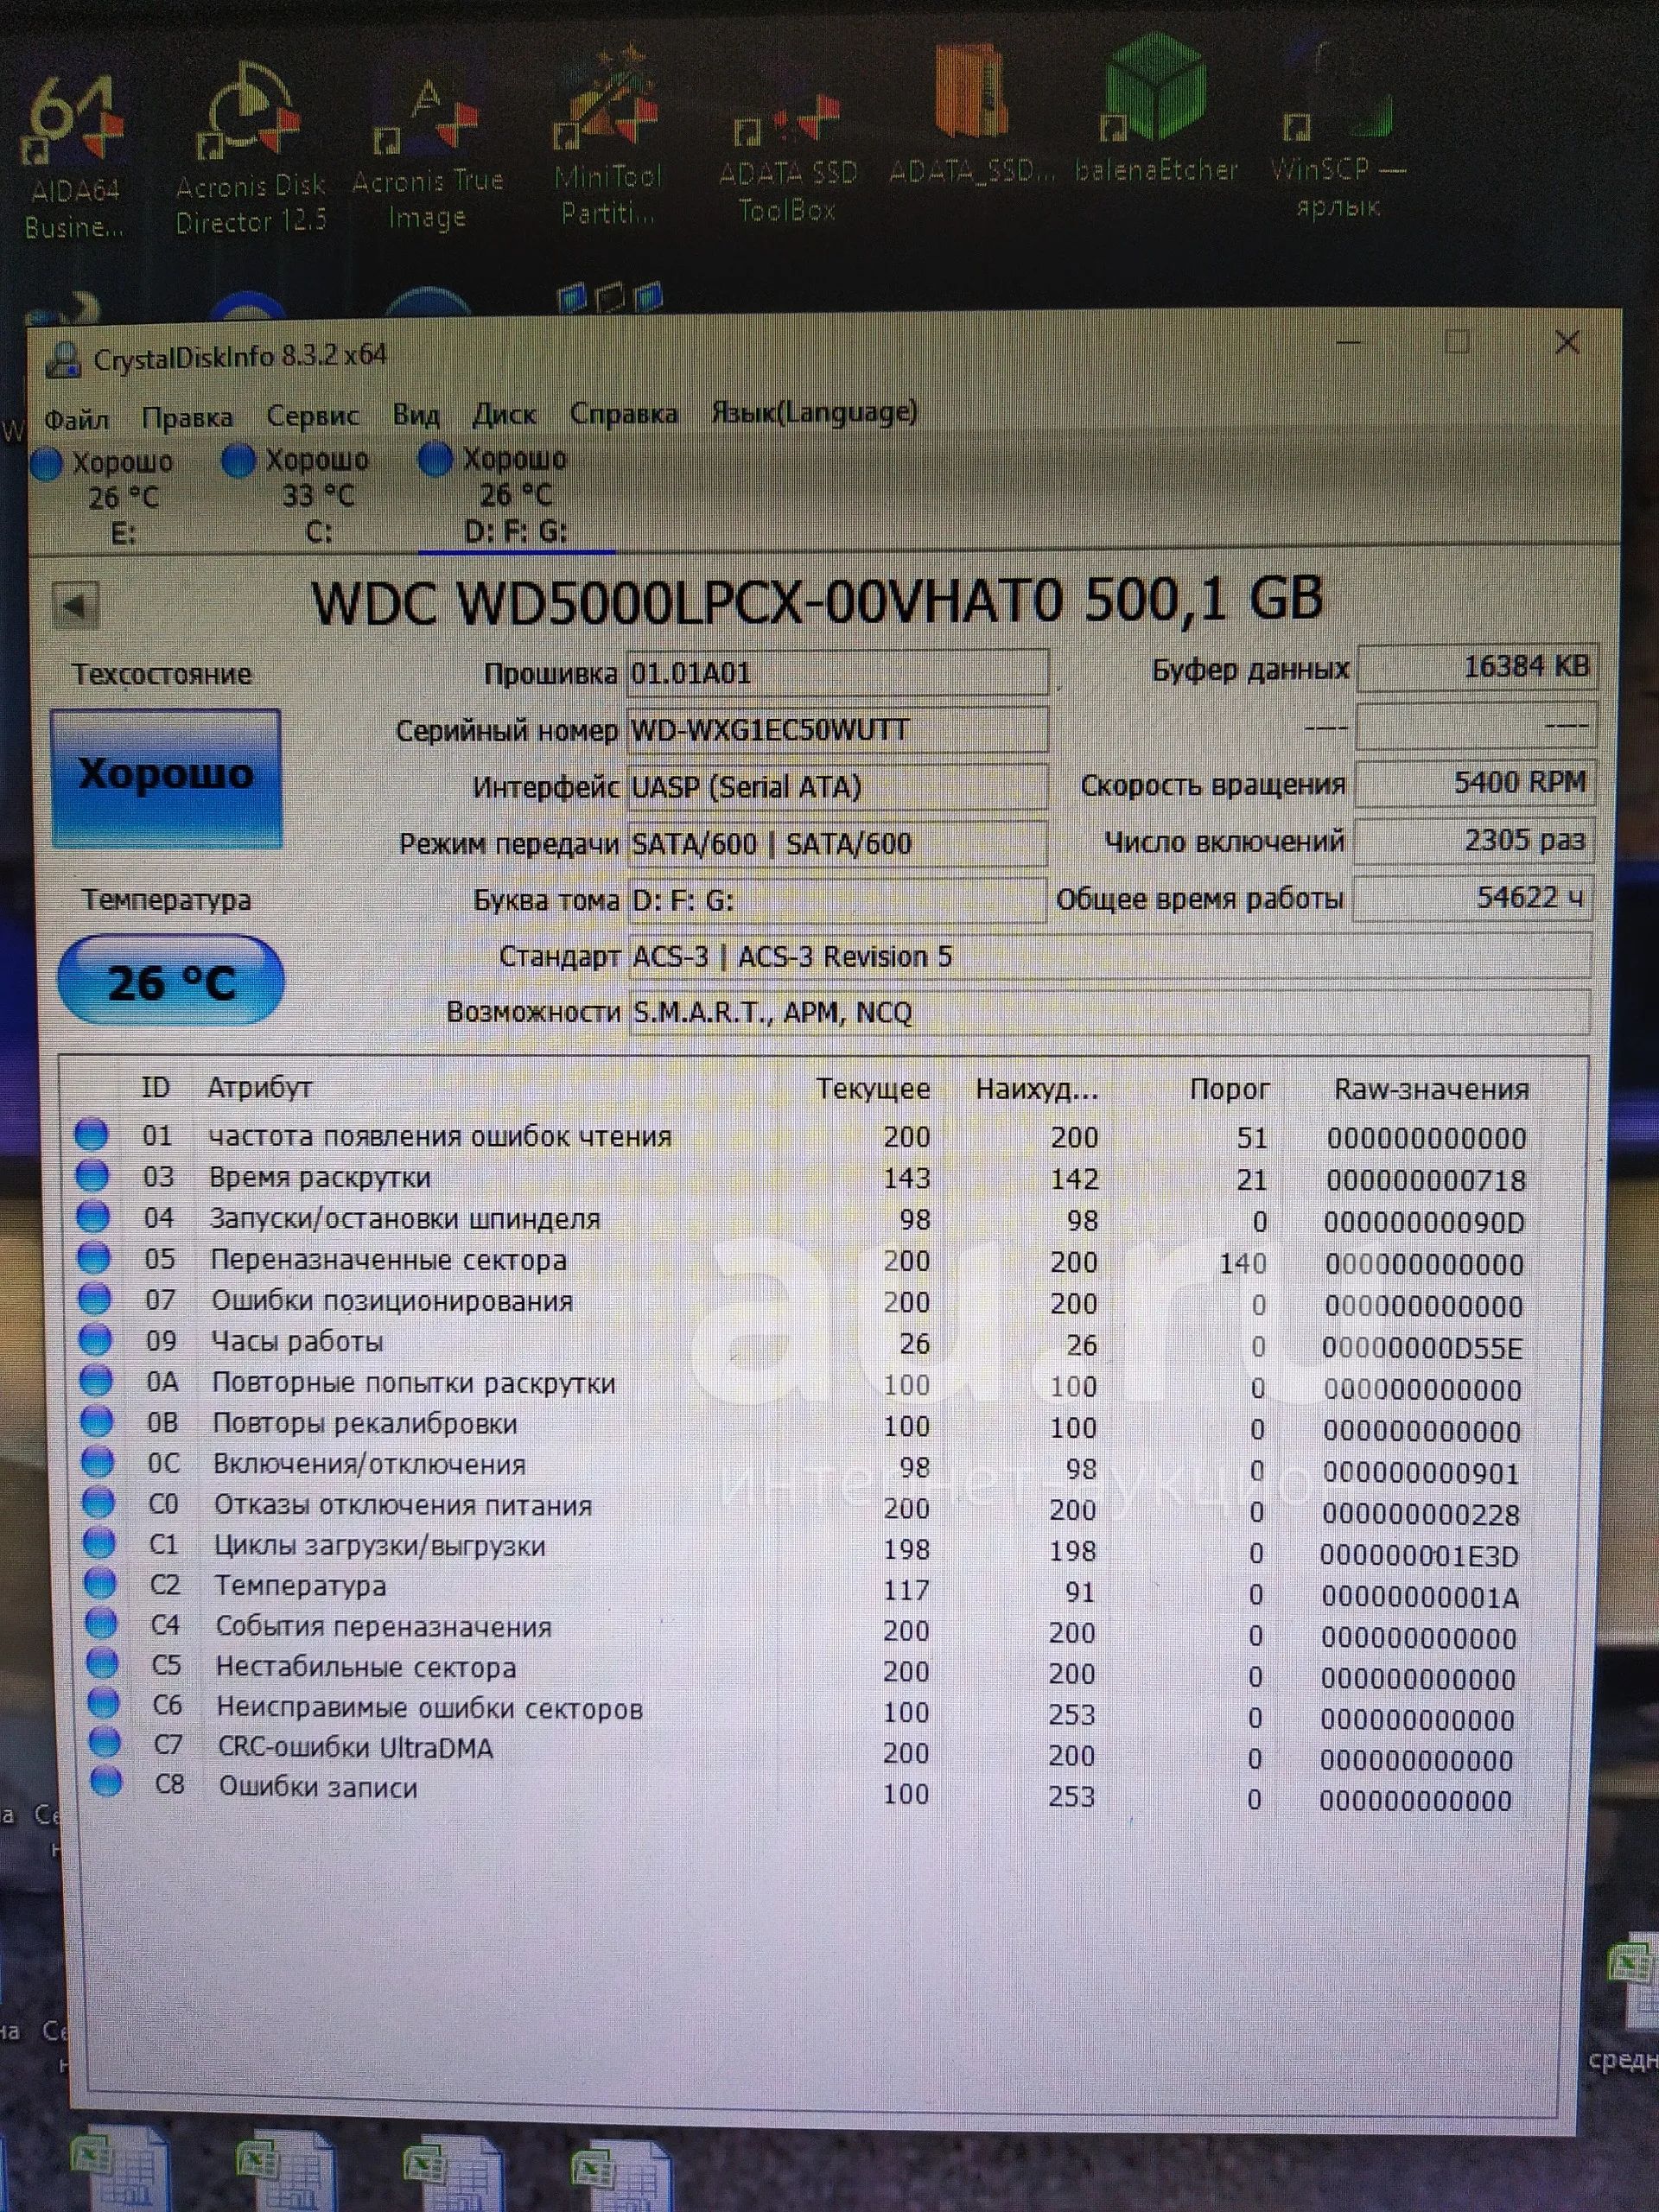Screen dimensions: 1659x2212
Task: Open the Сервис menu
Action: click(312, 416)
